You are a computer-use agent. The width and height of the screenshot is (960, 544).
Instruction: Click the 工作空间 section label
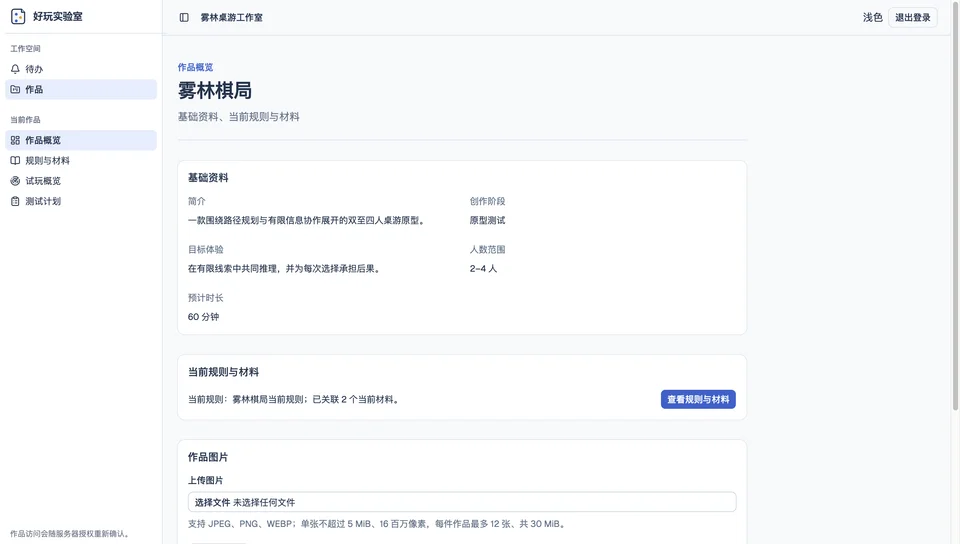25,48
